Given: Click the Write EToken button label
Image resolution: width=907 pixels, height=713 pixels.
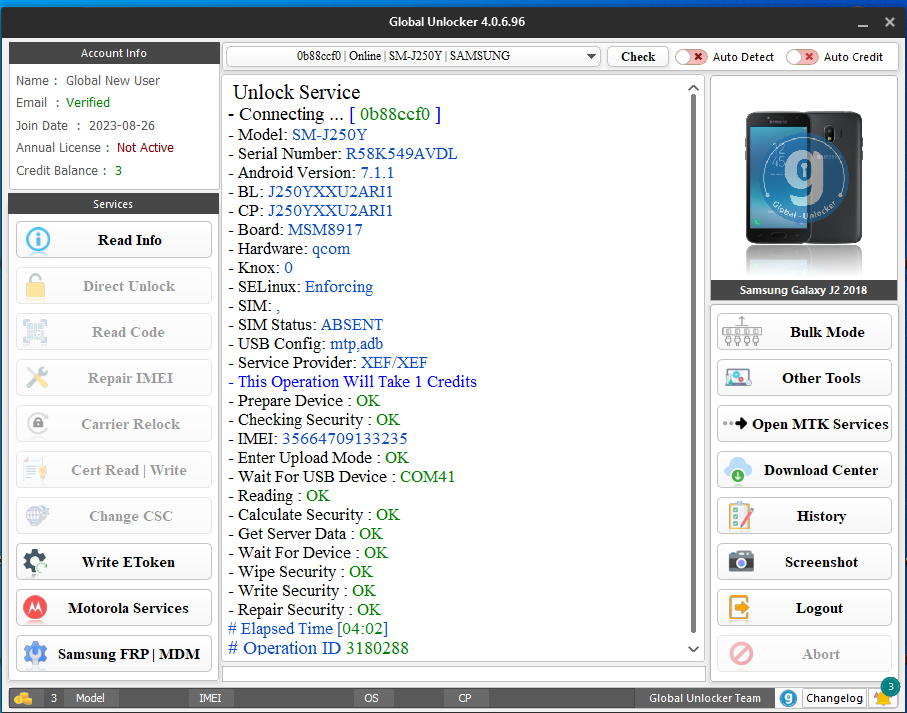Looking at the screenshot, I should pyautogui.click(x=128, y=562).
